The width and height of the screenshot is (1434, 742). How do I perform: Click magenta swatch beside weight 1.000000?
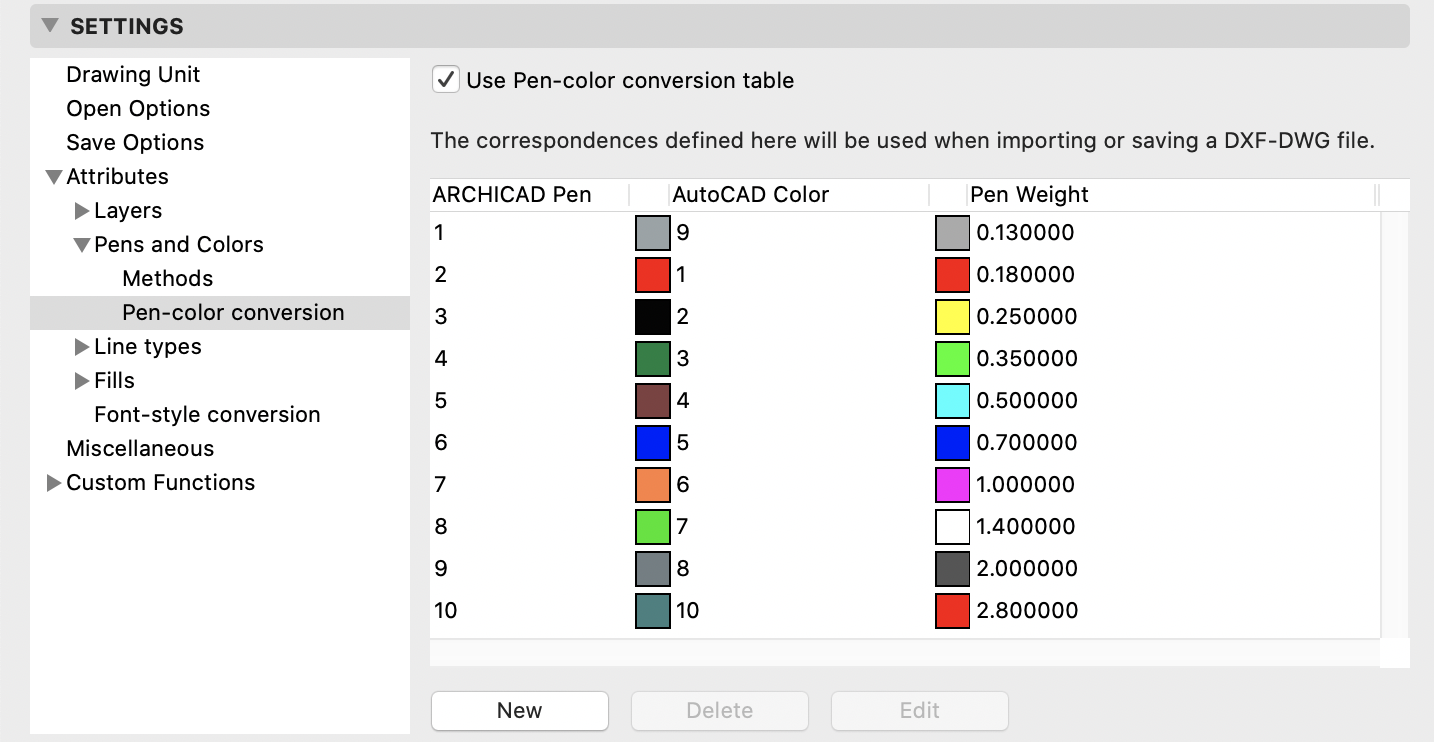(953, 485)
